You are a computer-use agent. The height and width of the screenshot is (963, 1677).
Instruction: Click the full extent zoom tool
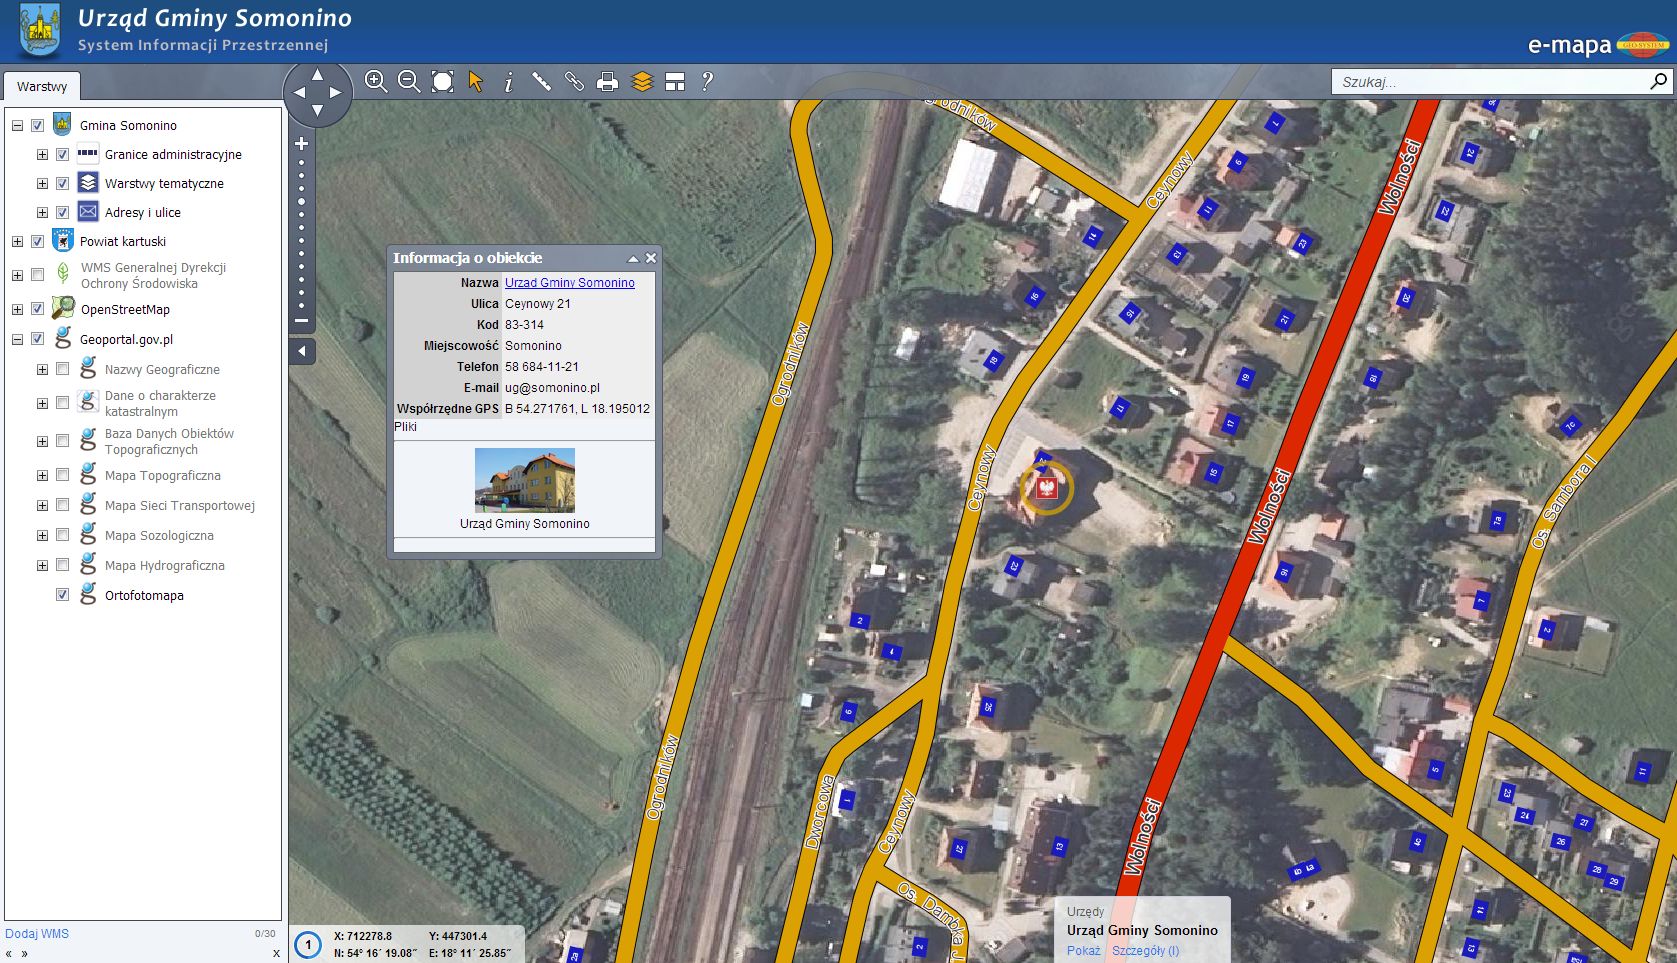click(x=442, y=82)
